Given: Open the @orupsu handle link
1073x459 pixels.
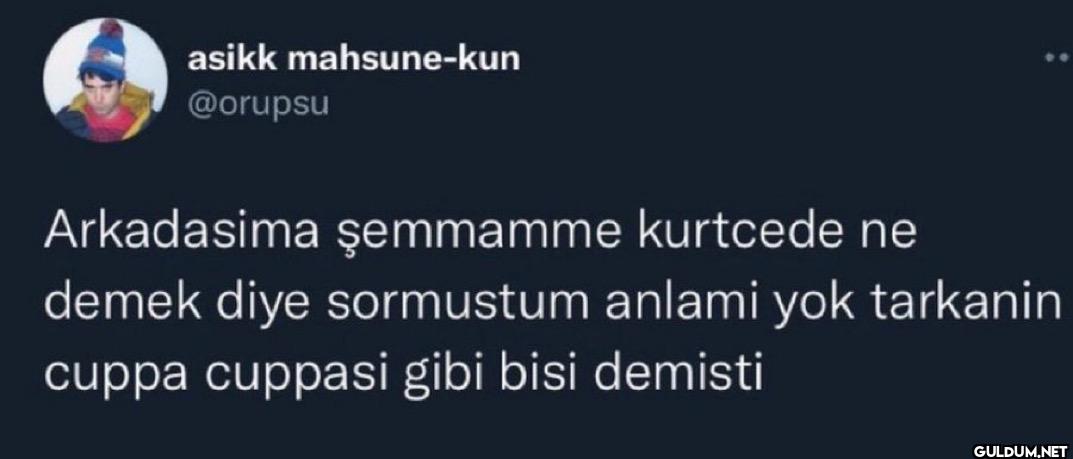Looking at the screenshot, I should tap(259, 105).
